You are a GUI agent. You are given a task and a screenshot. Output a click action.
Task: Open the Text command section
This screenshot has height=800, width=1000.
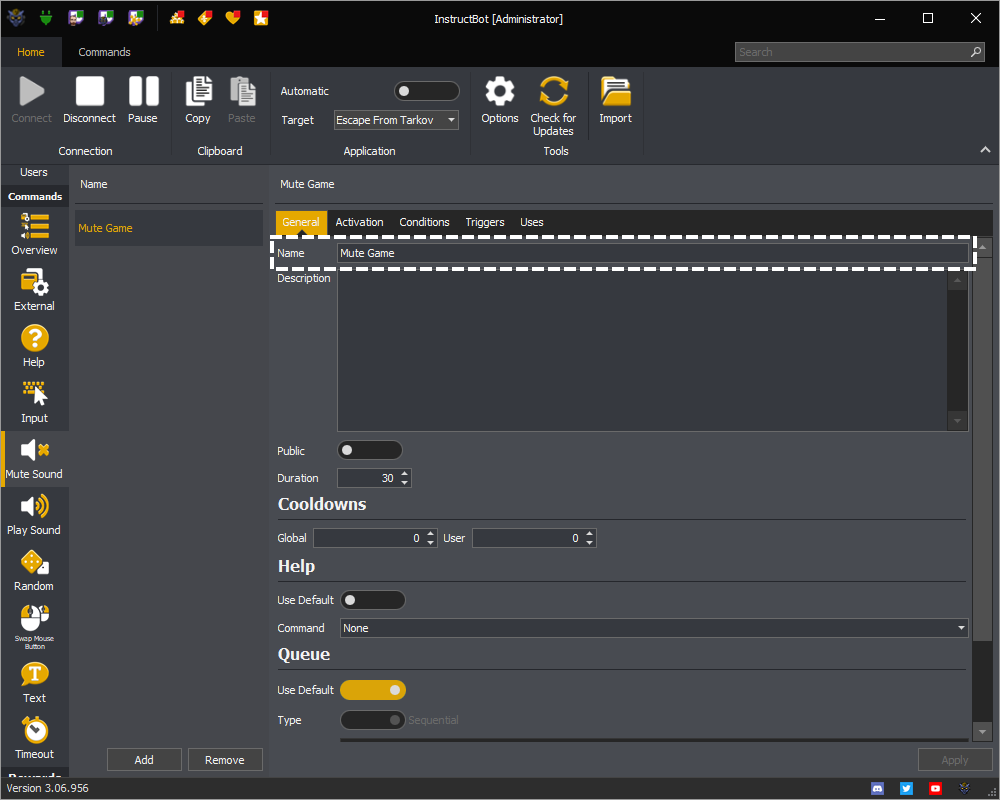(x=34, y=683)
